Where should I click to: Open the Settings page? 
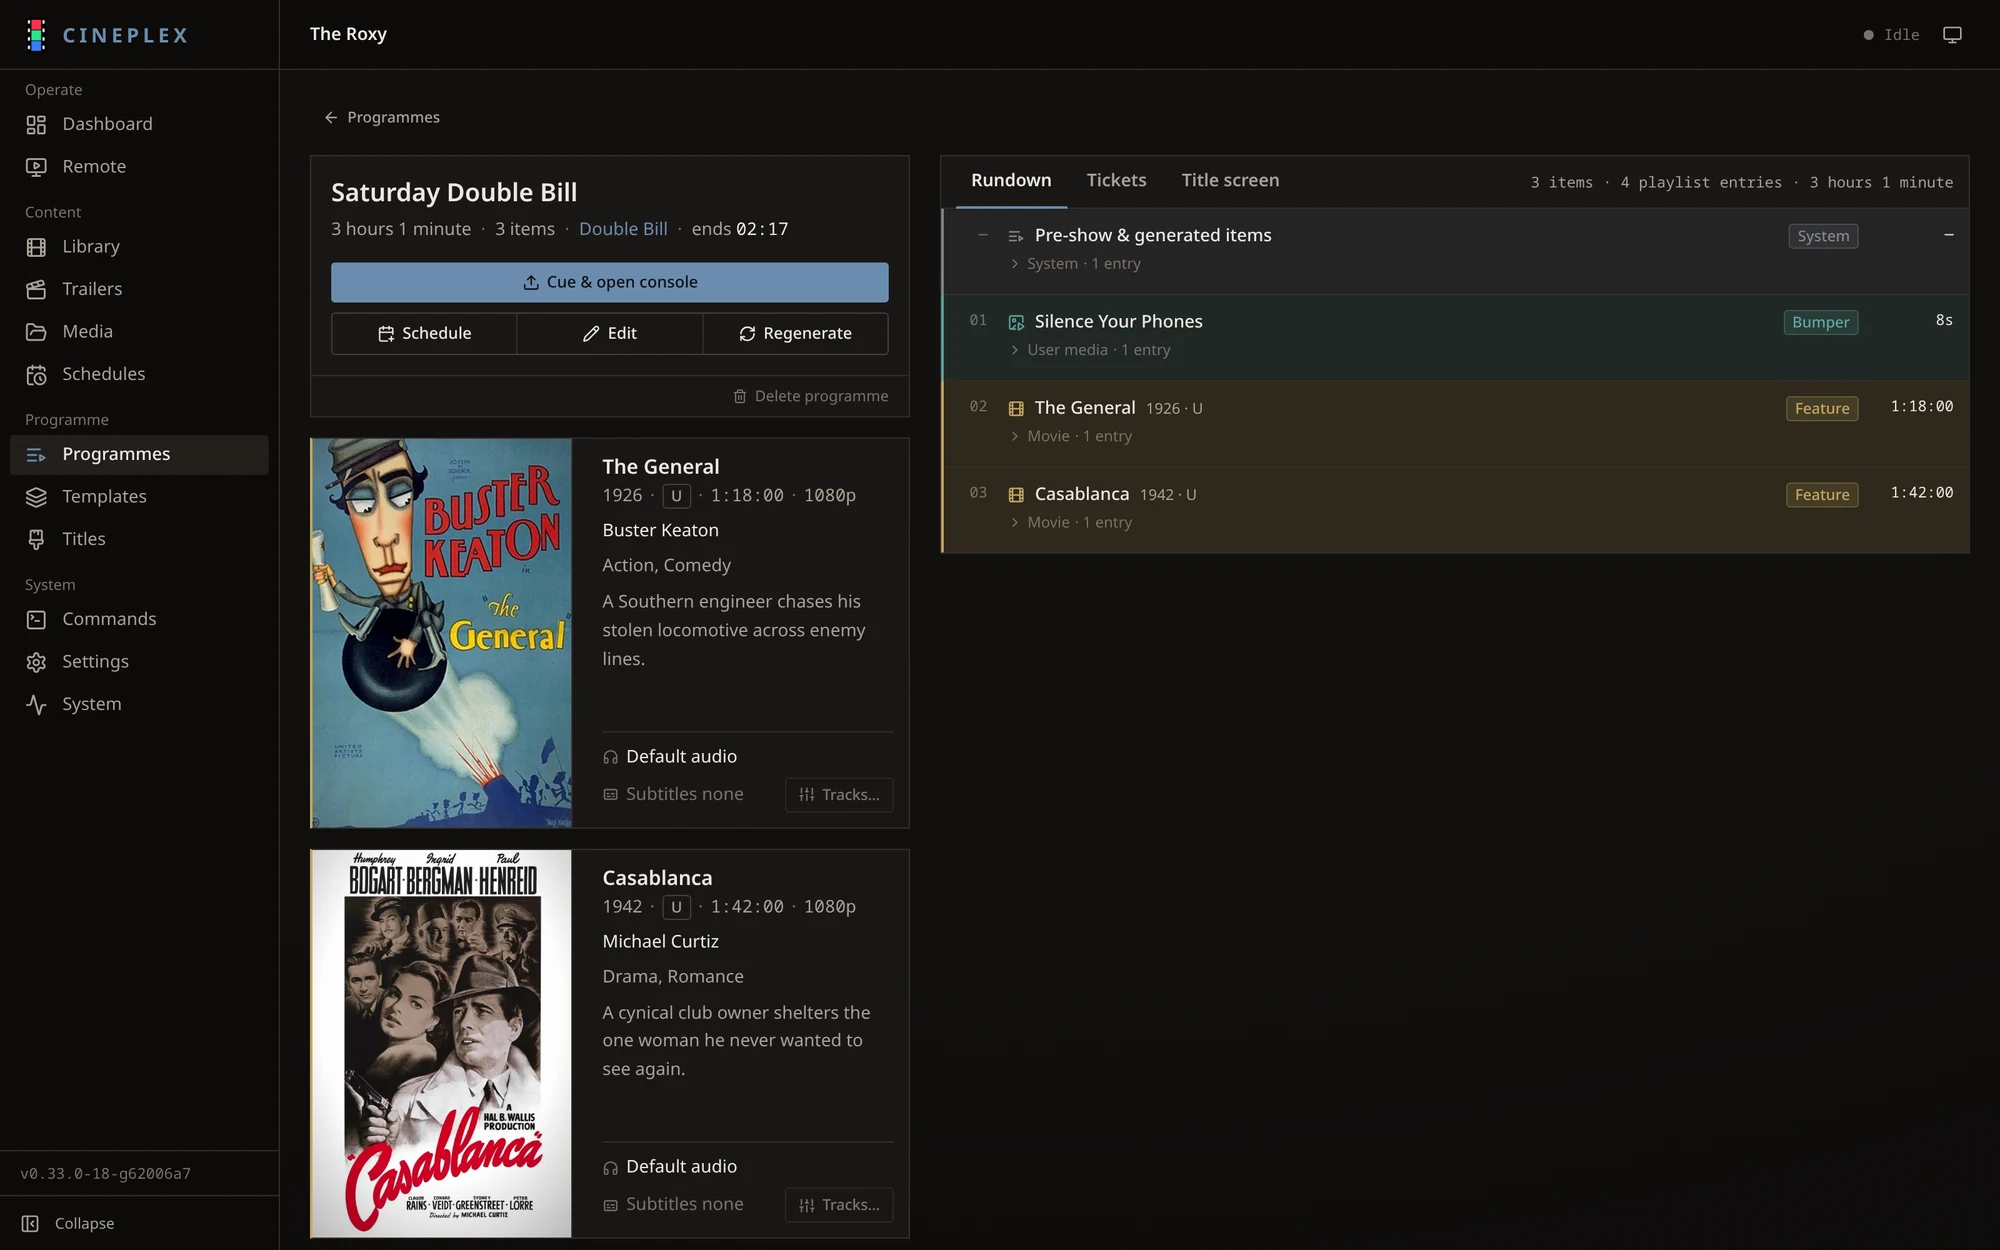[139, 662]
